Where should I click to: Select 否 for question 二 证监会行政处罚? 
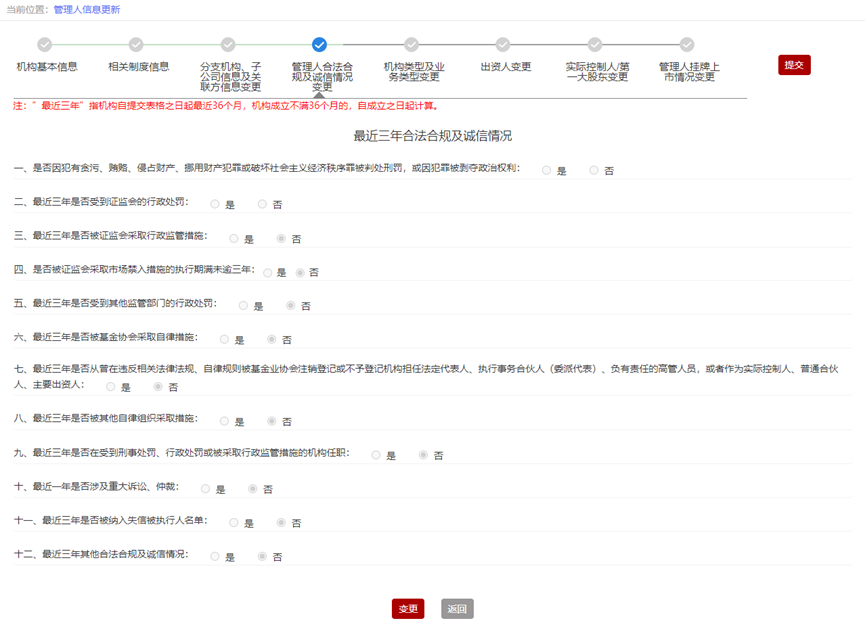pos(262,204)
